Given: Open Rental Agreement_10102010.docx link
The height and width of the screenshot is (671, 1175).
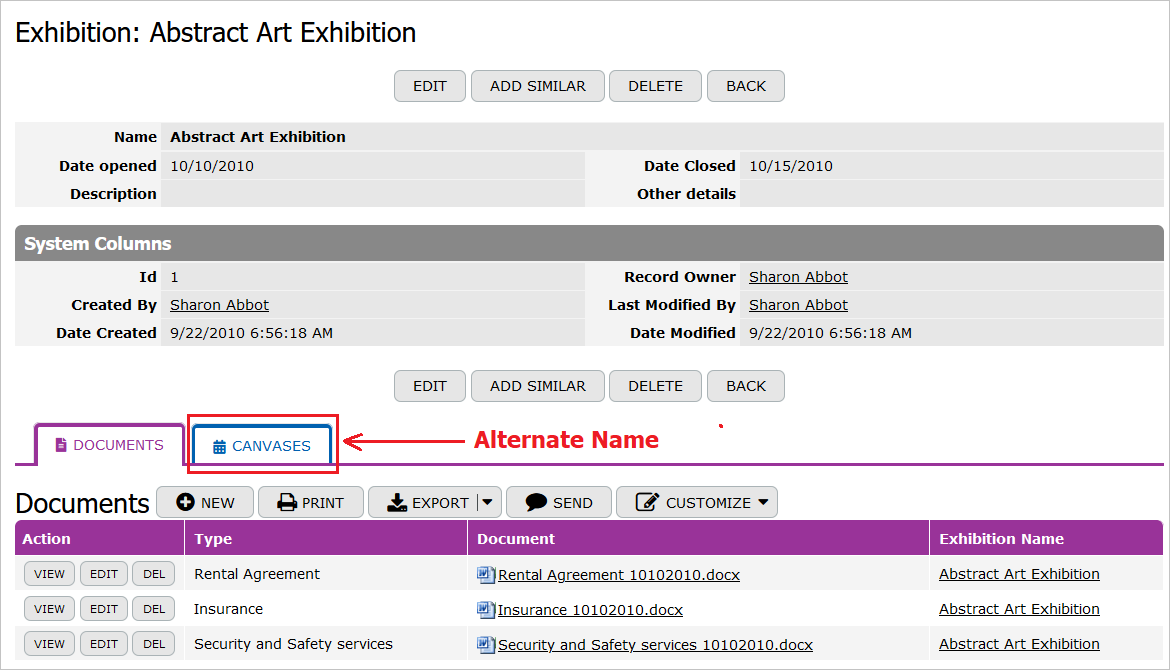Looking at the screenshot, I should point(619,575).
